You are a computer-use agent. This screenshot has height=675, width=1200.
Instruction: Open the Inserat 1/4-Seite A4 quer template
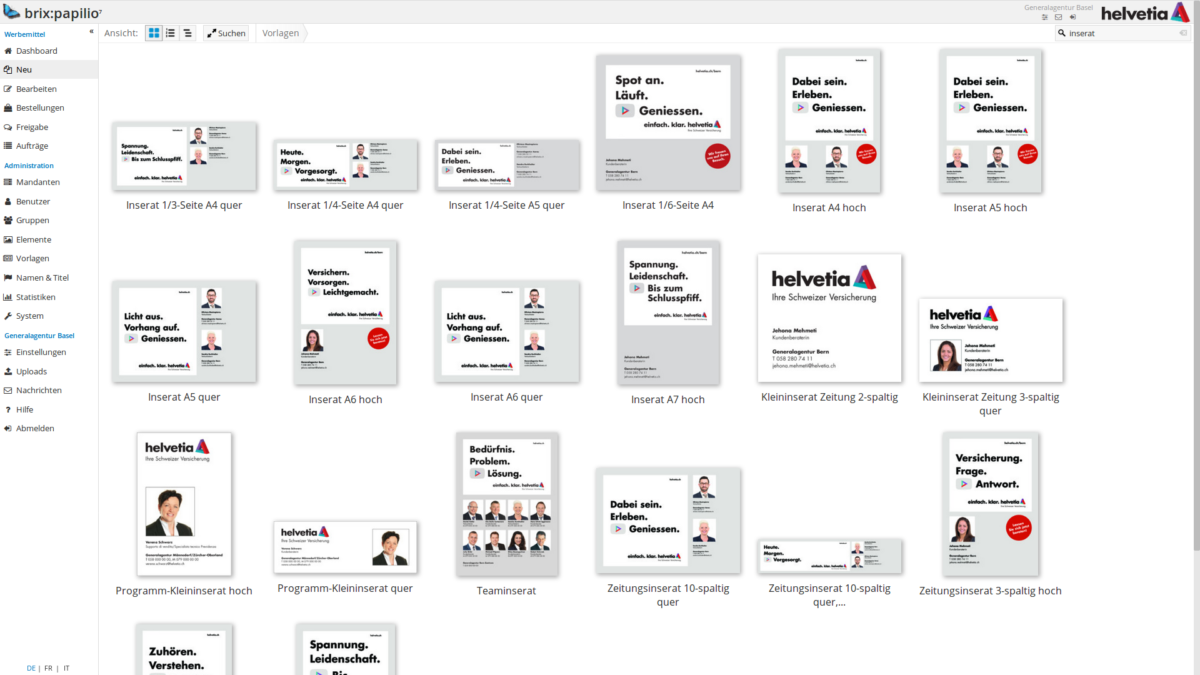(345, 164)
